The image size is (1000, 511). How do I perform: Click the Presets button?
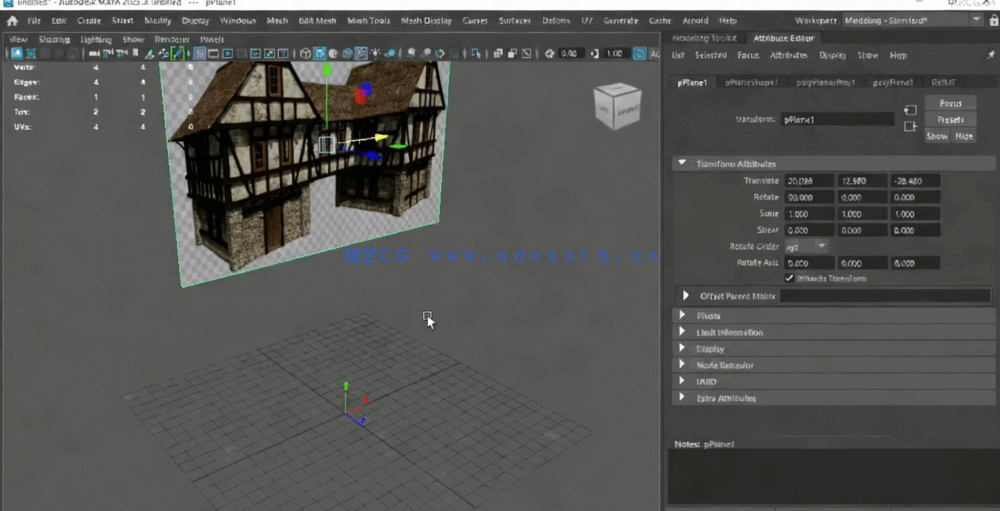(x=950, y=119)
